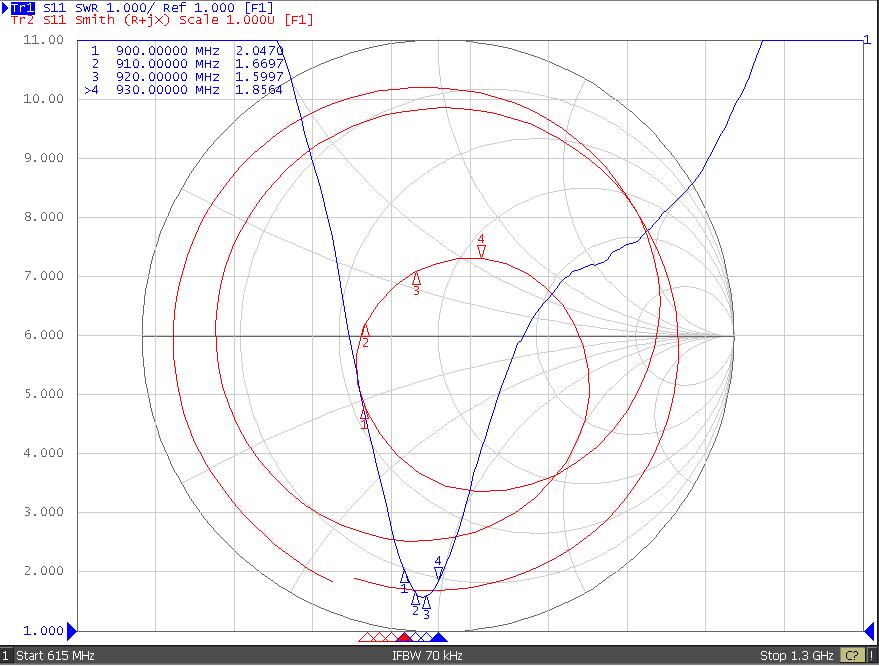Select marker row 900.00000 MHz in table

(x=186, y=49)
